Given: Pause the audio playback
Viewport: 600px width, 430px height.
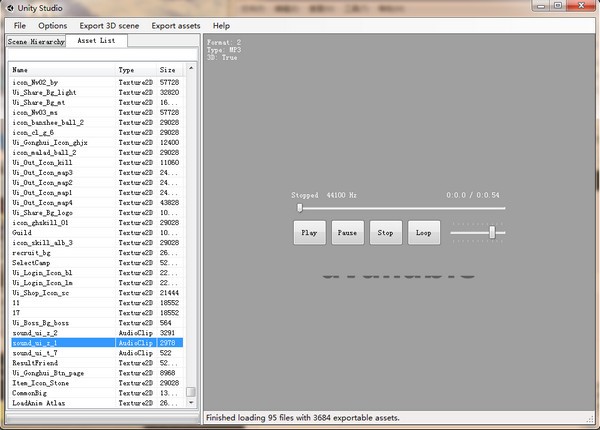Looking at the screenshot, I should [x=347, y=233].
